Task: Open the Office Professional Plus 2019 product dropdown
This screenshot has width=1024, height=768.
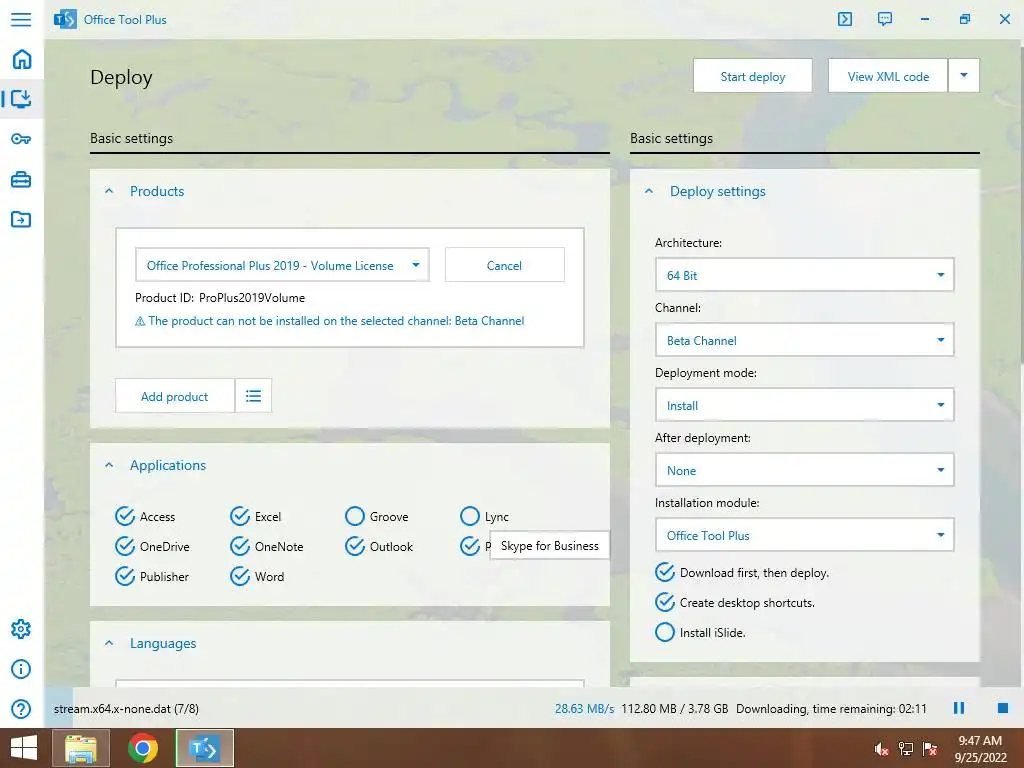Action: [282, 265]
